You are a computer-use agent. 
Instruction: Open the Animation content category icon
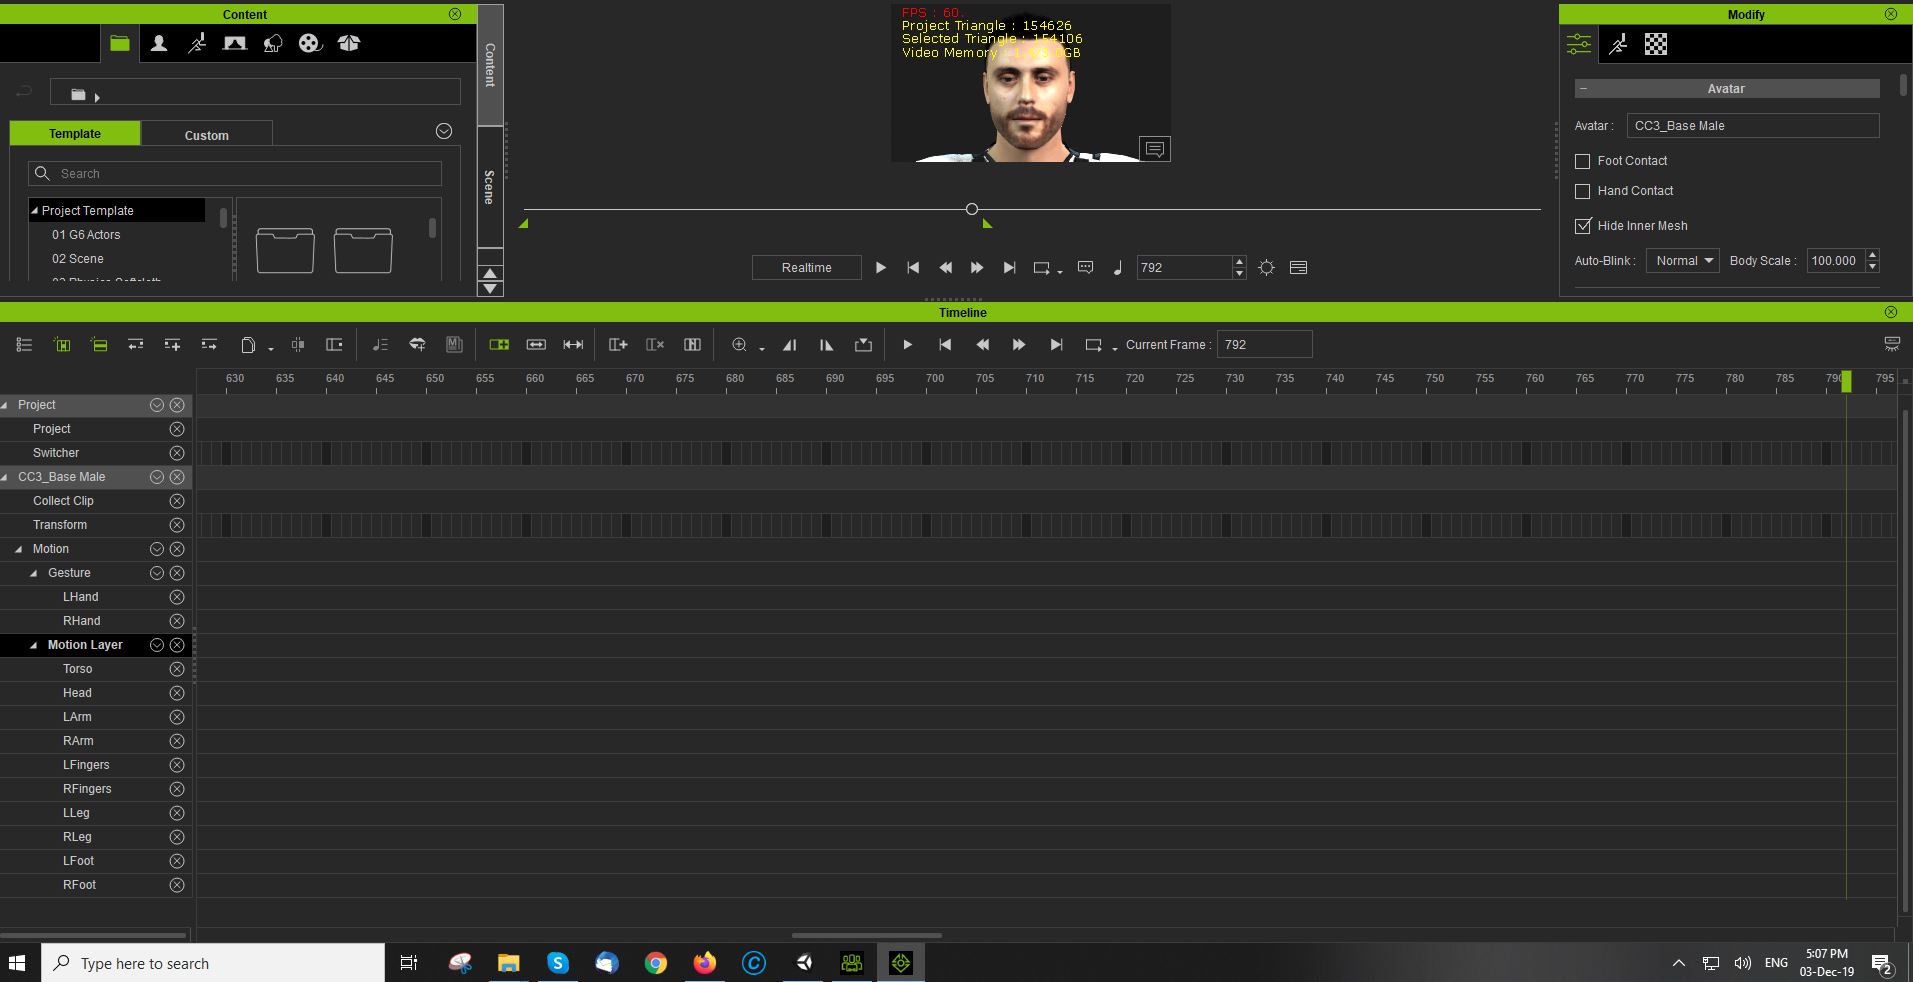tap(197, 44)
